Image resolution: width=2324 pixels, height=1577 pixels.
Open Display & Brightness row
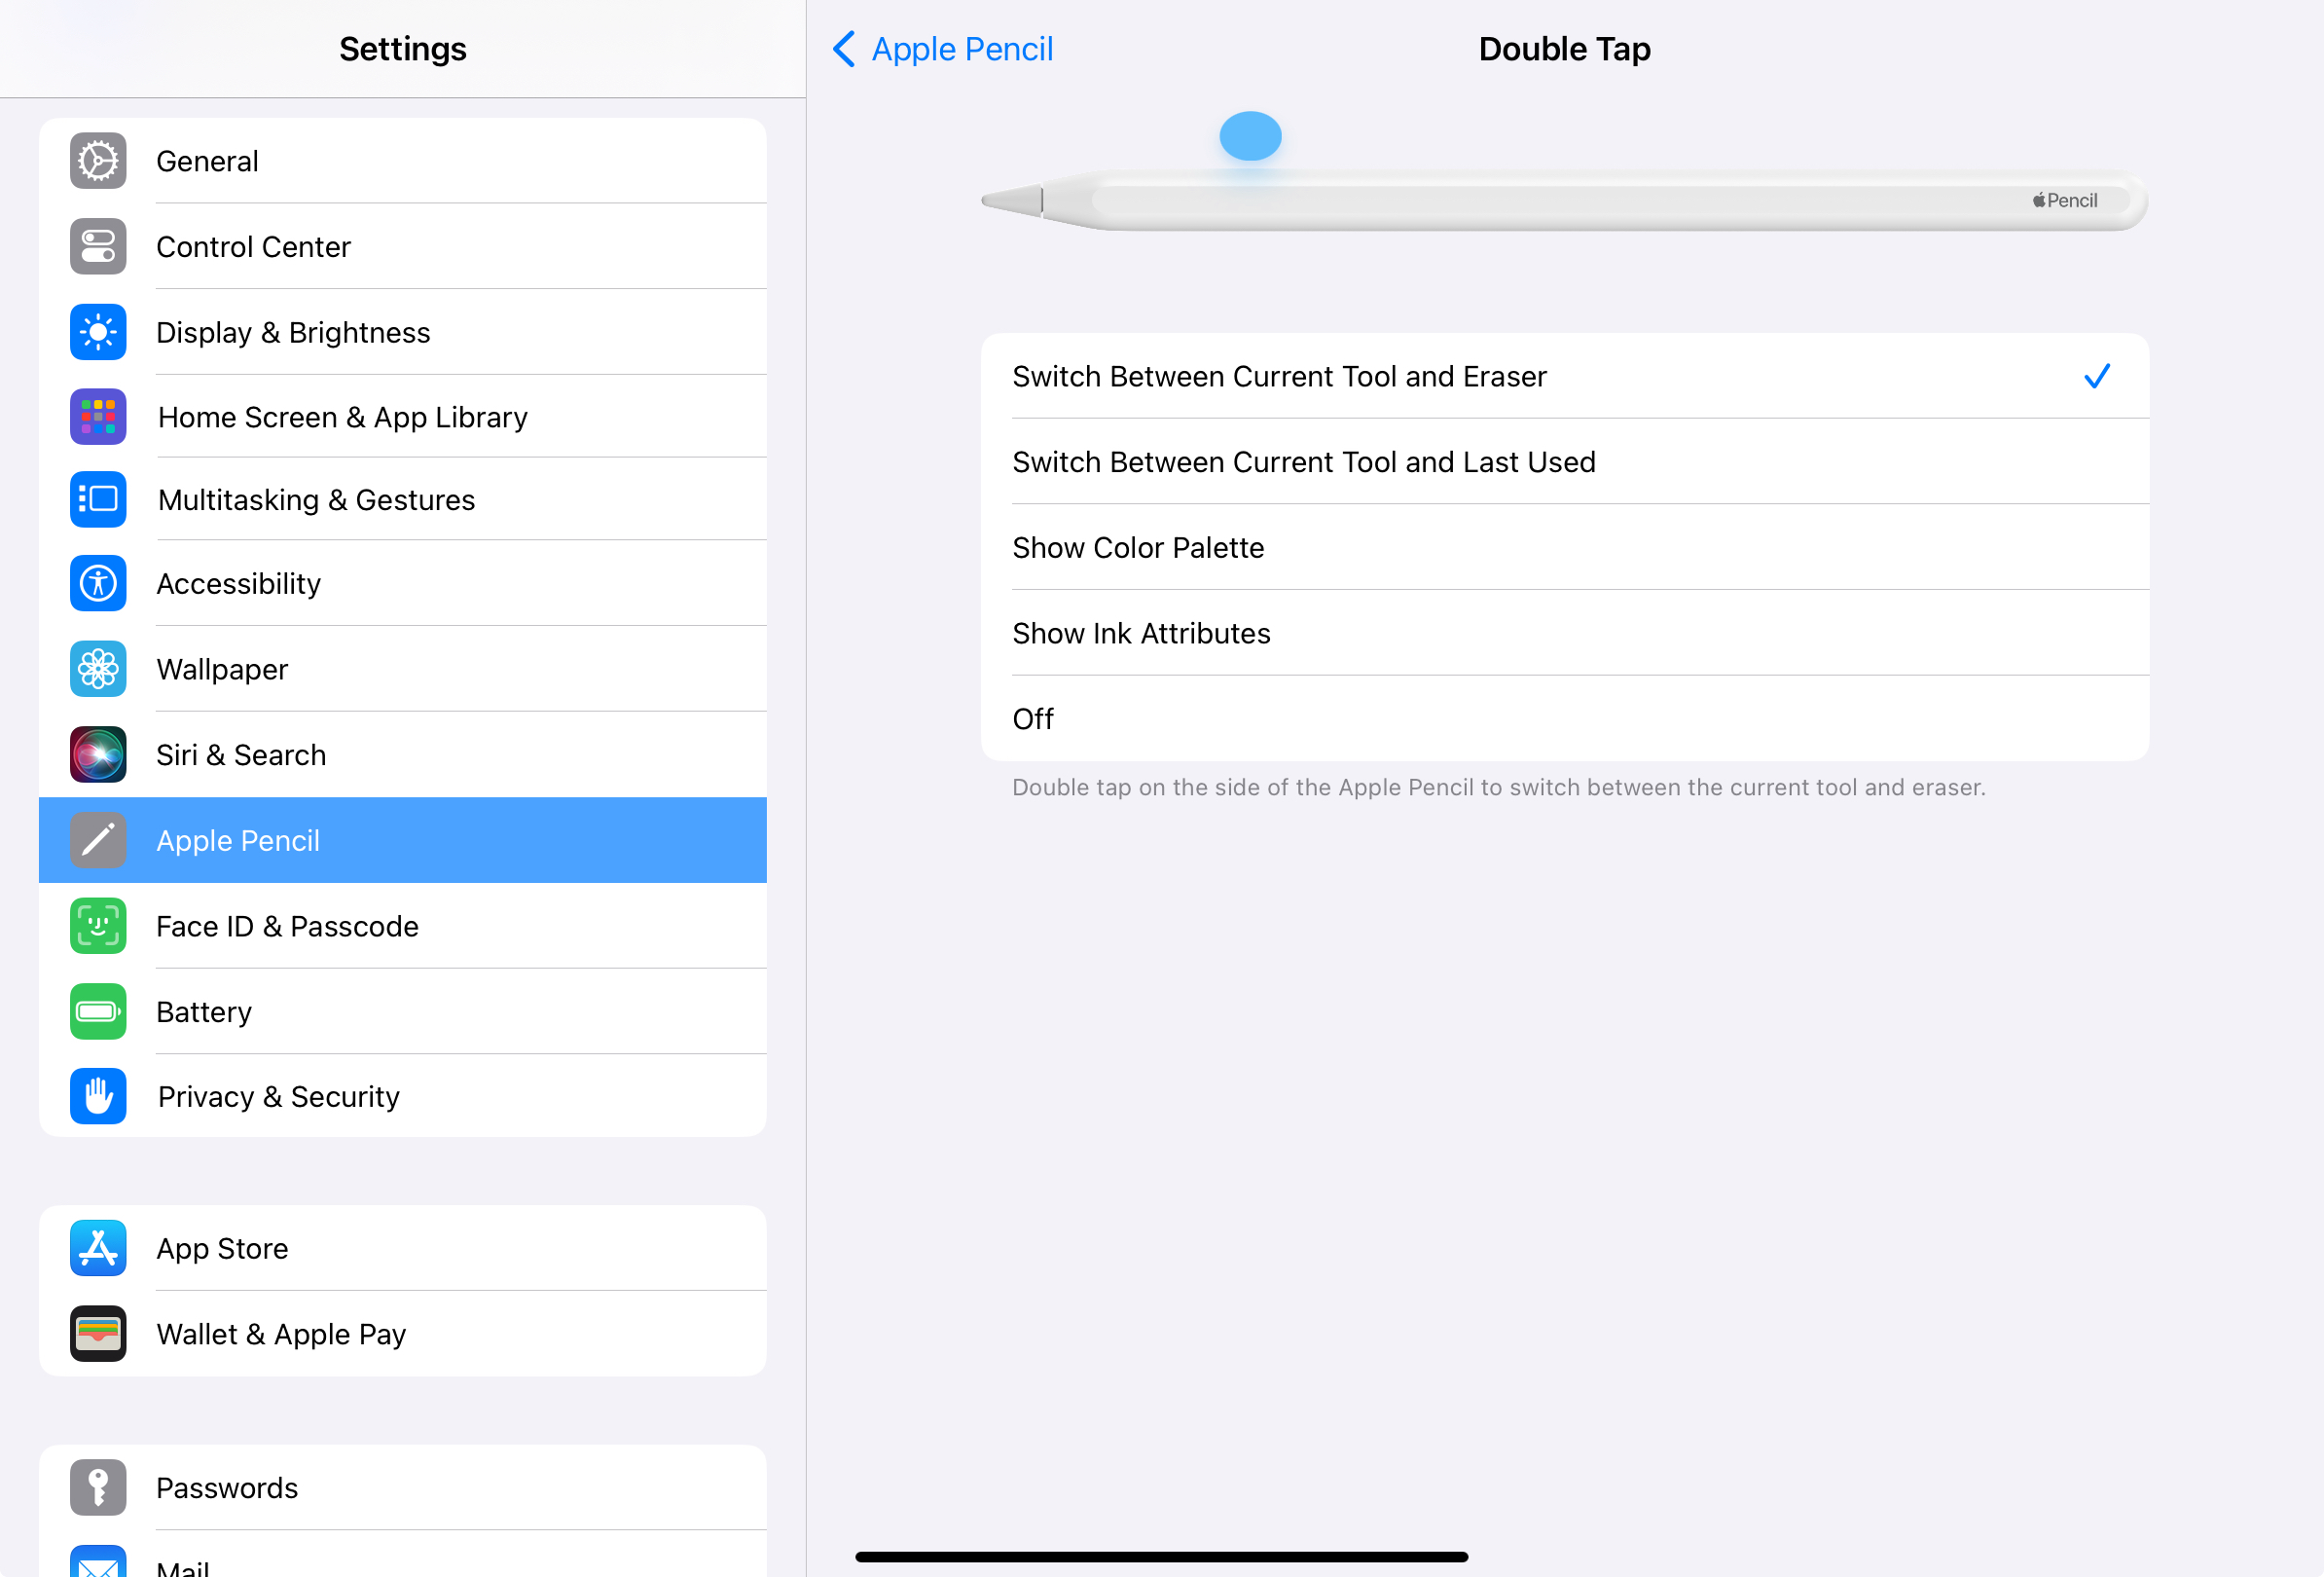(x=403, y=332)
